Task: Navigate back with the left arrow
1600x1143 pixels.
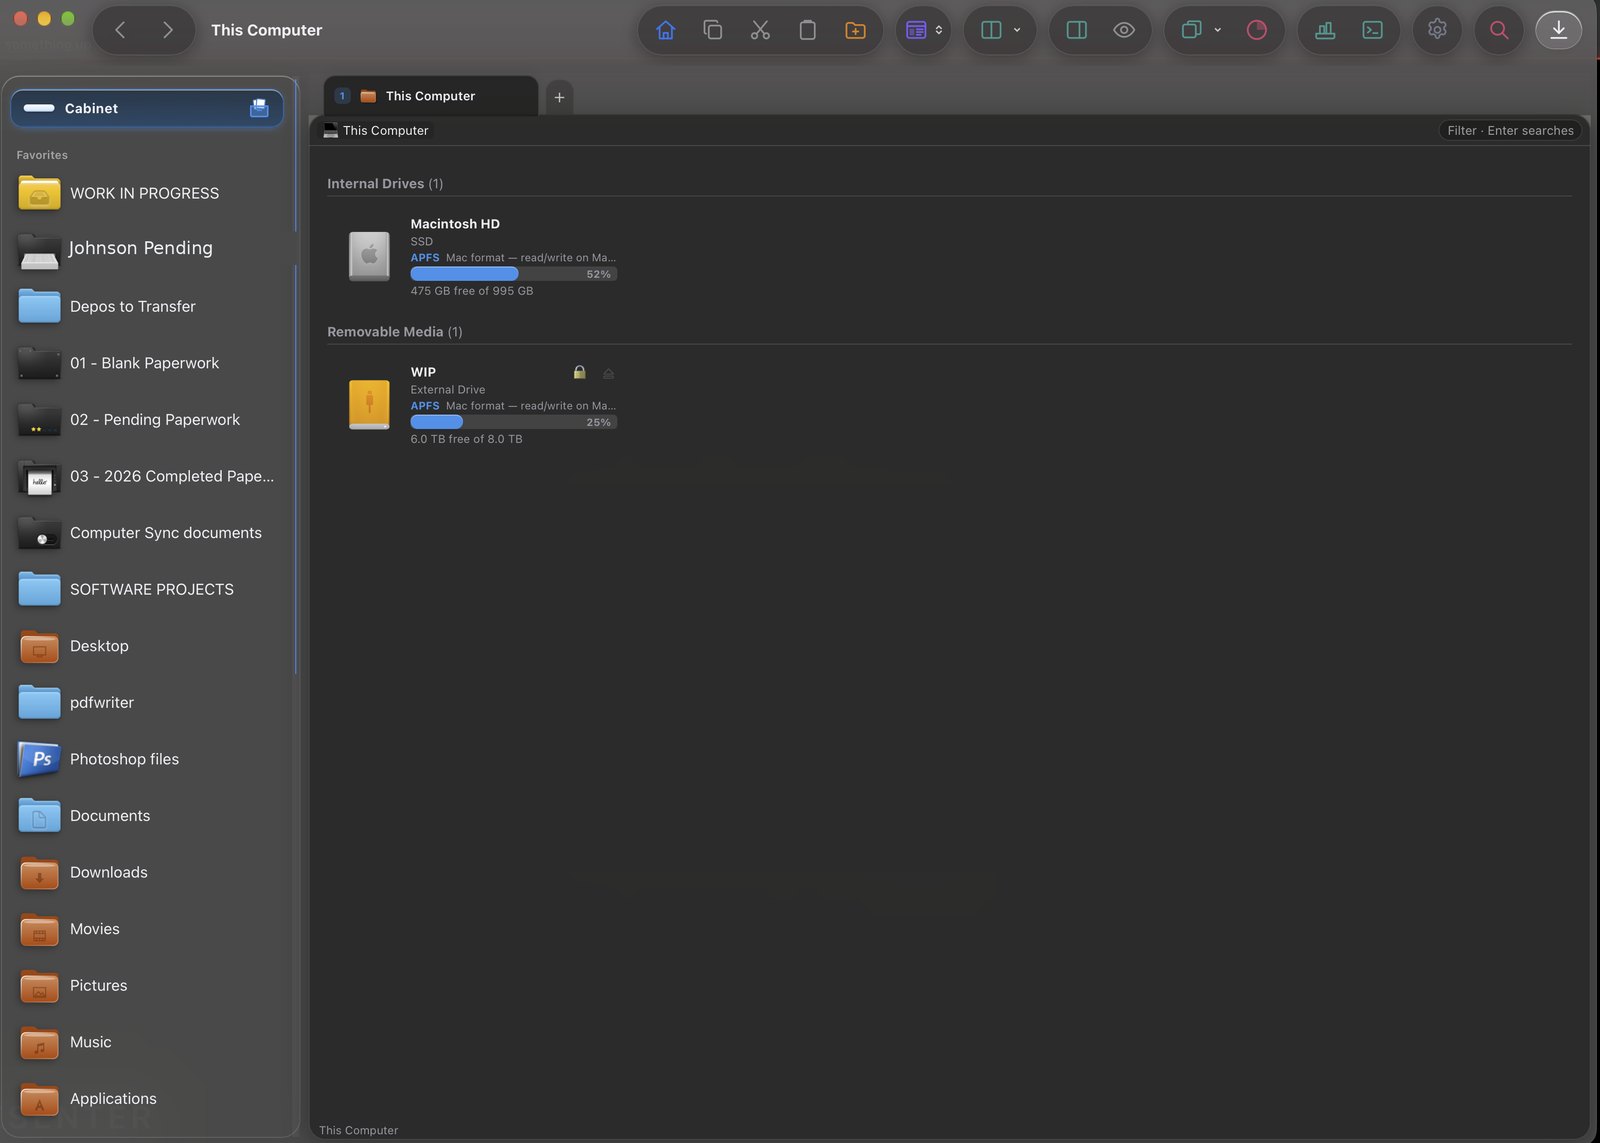Action: coord(120,30)
